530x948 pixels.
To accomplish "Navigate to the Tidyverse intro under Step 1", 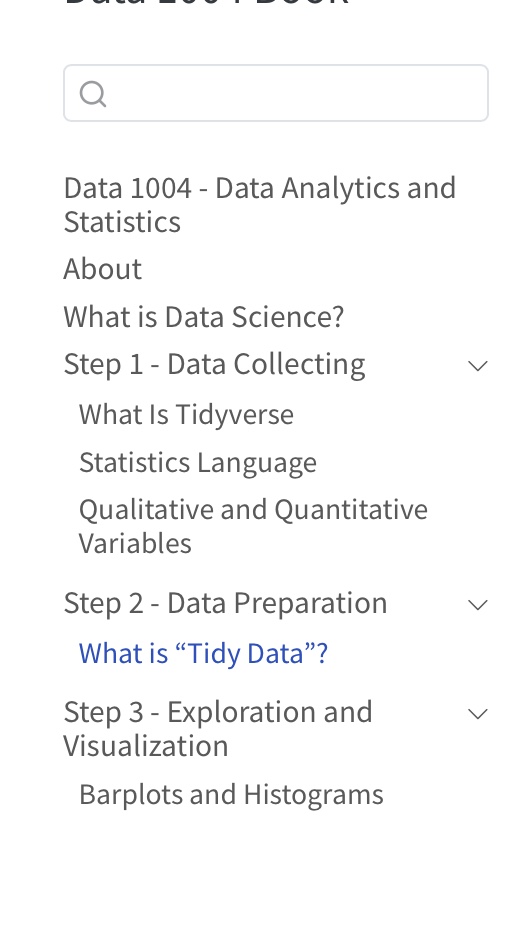I will (x=186, y=415).
